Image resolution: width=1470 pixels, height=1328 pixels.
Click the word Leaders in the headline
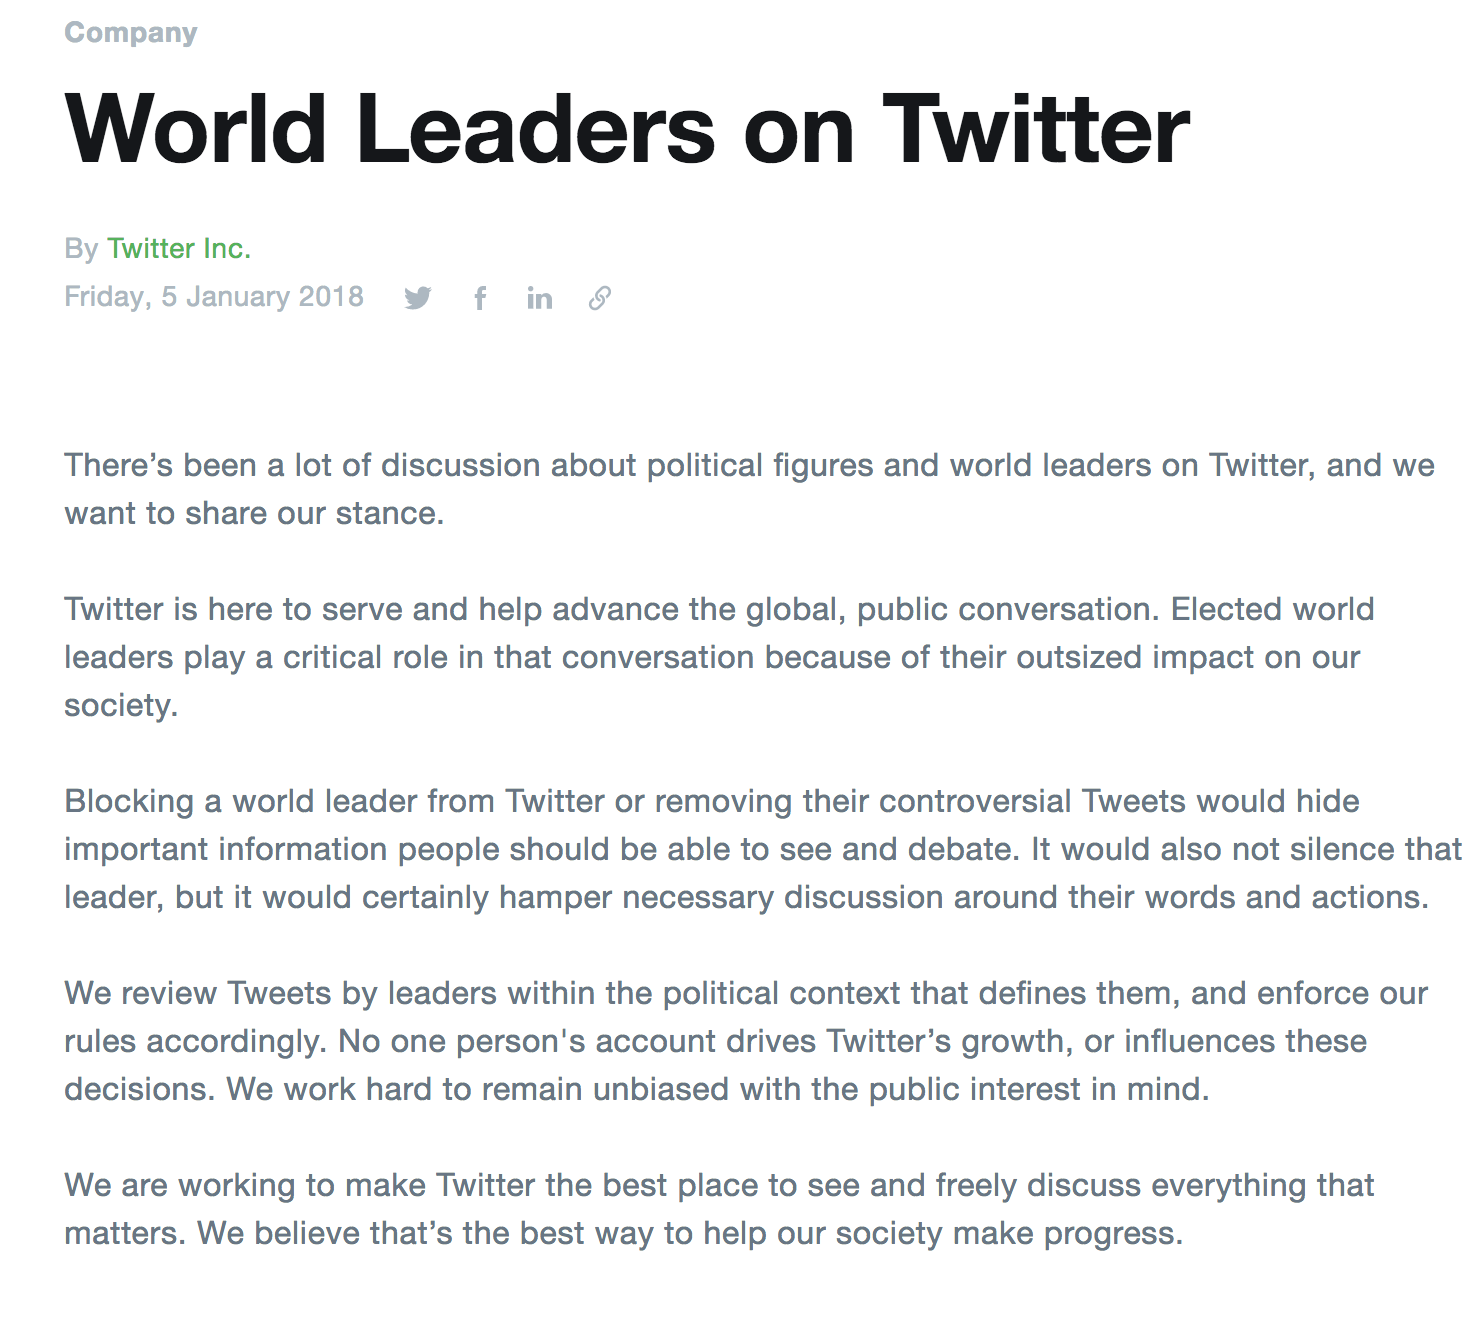click(535, 129)
